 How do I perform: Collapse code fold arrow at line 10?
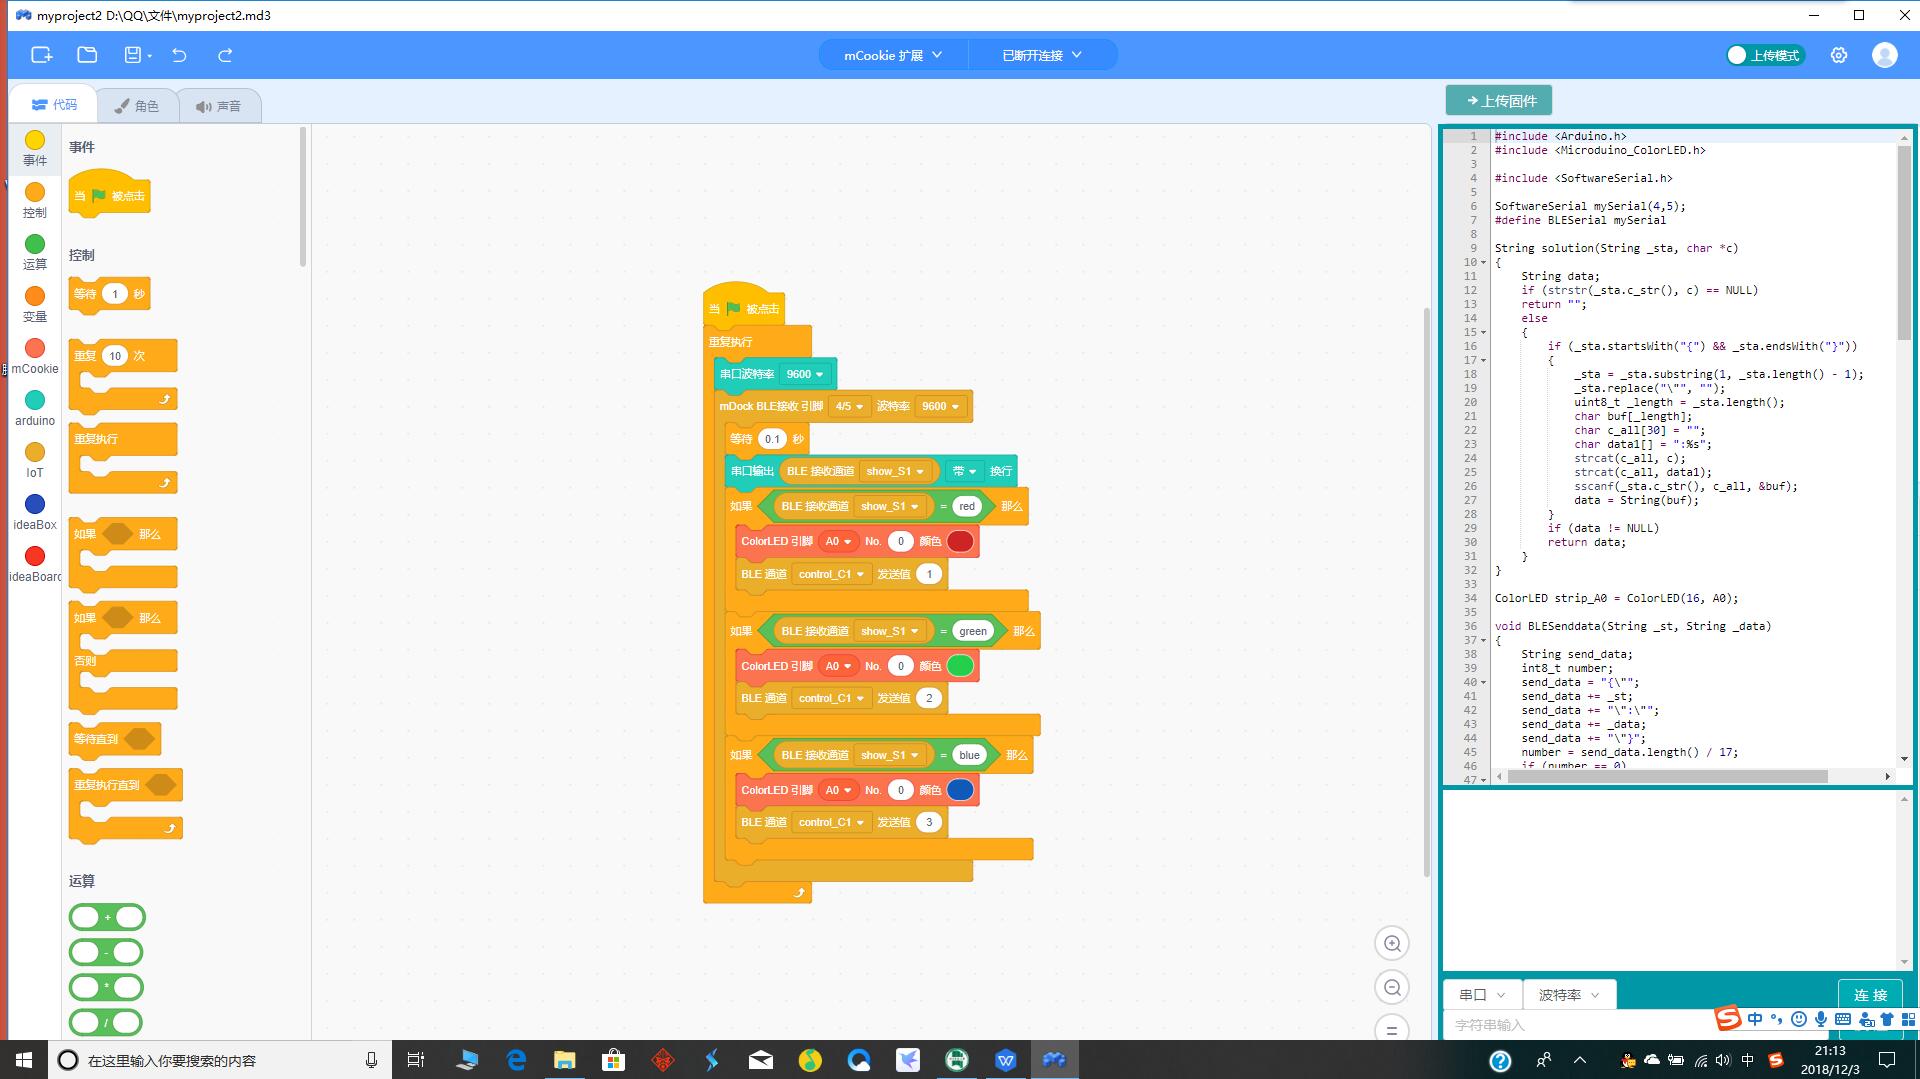coord(1483,262)
